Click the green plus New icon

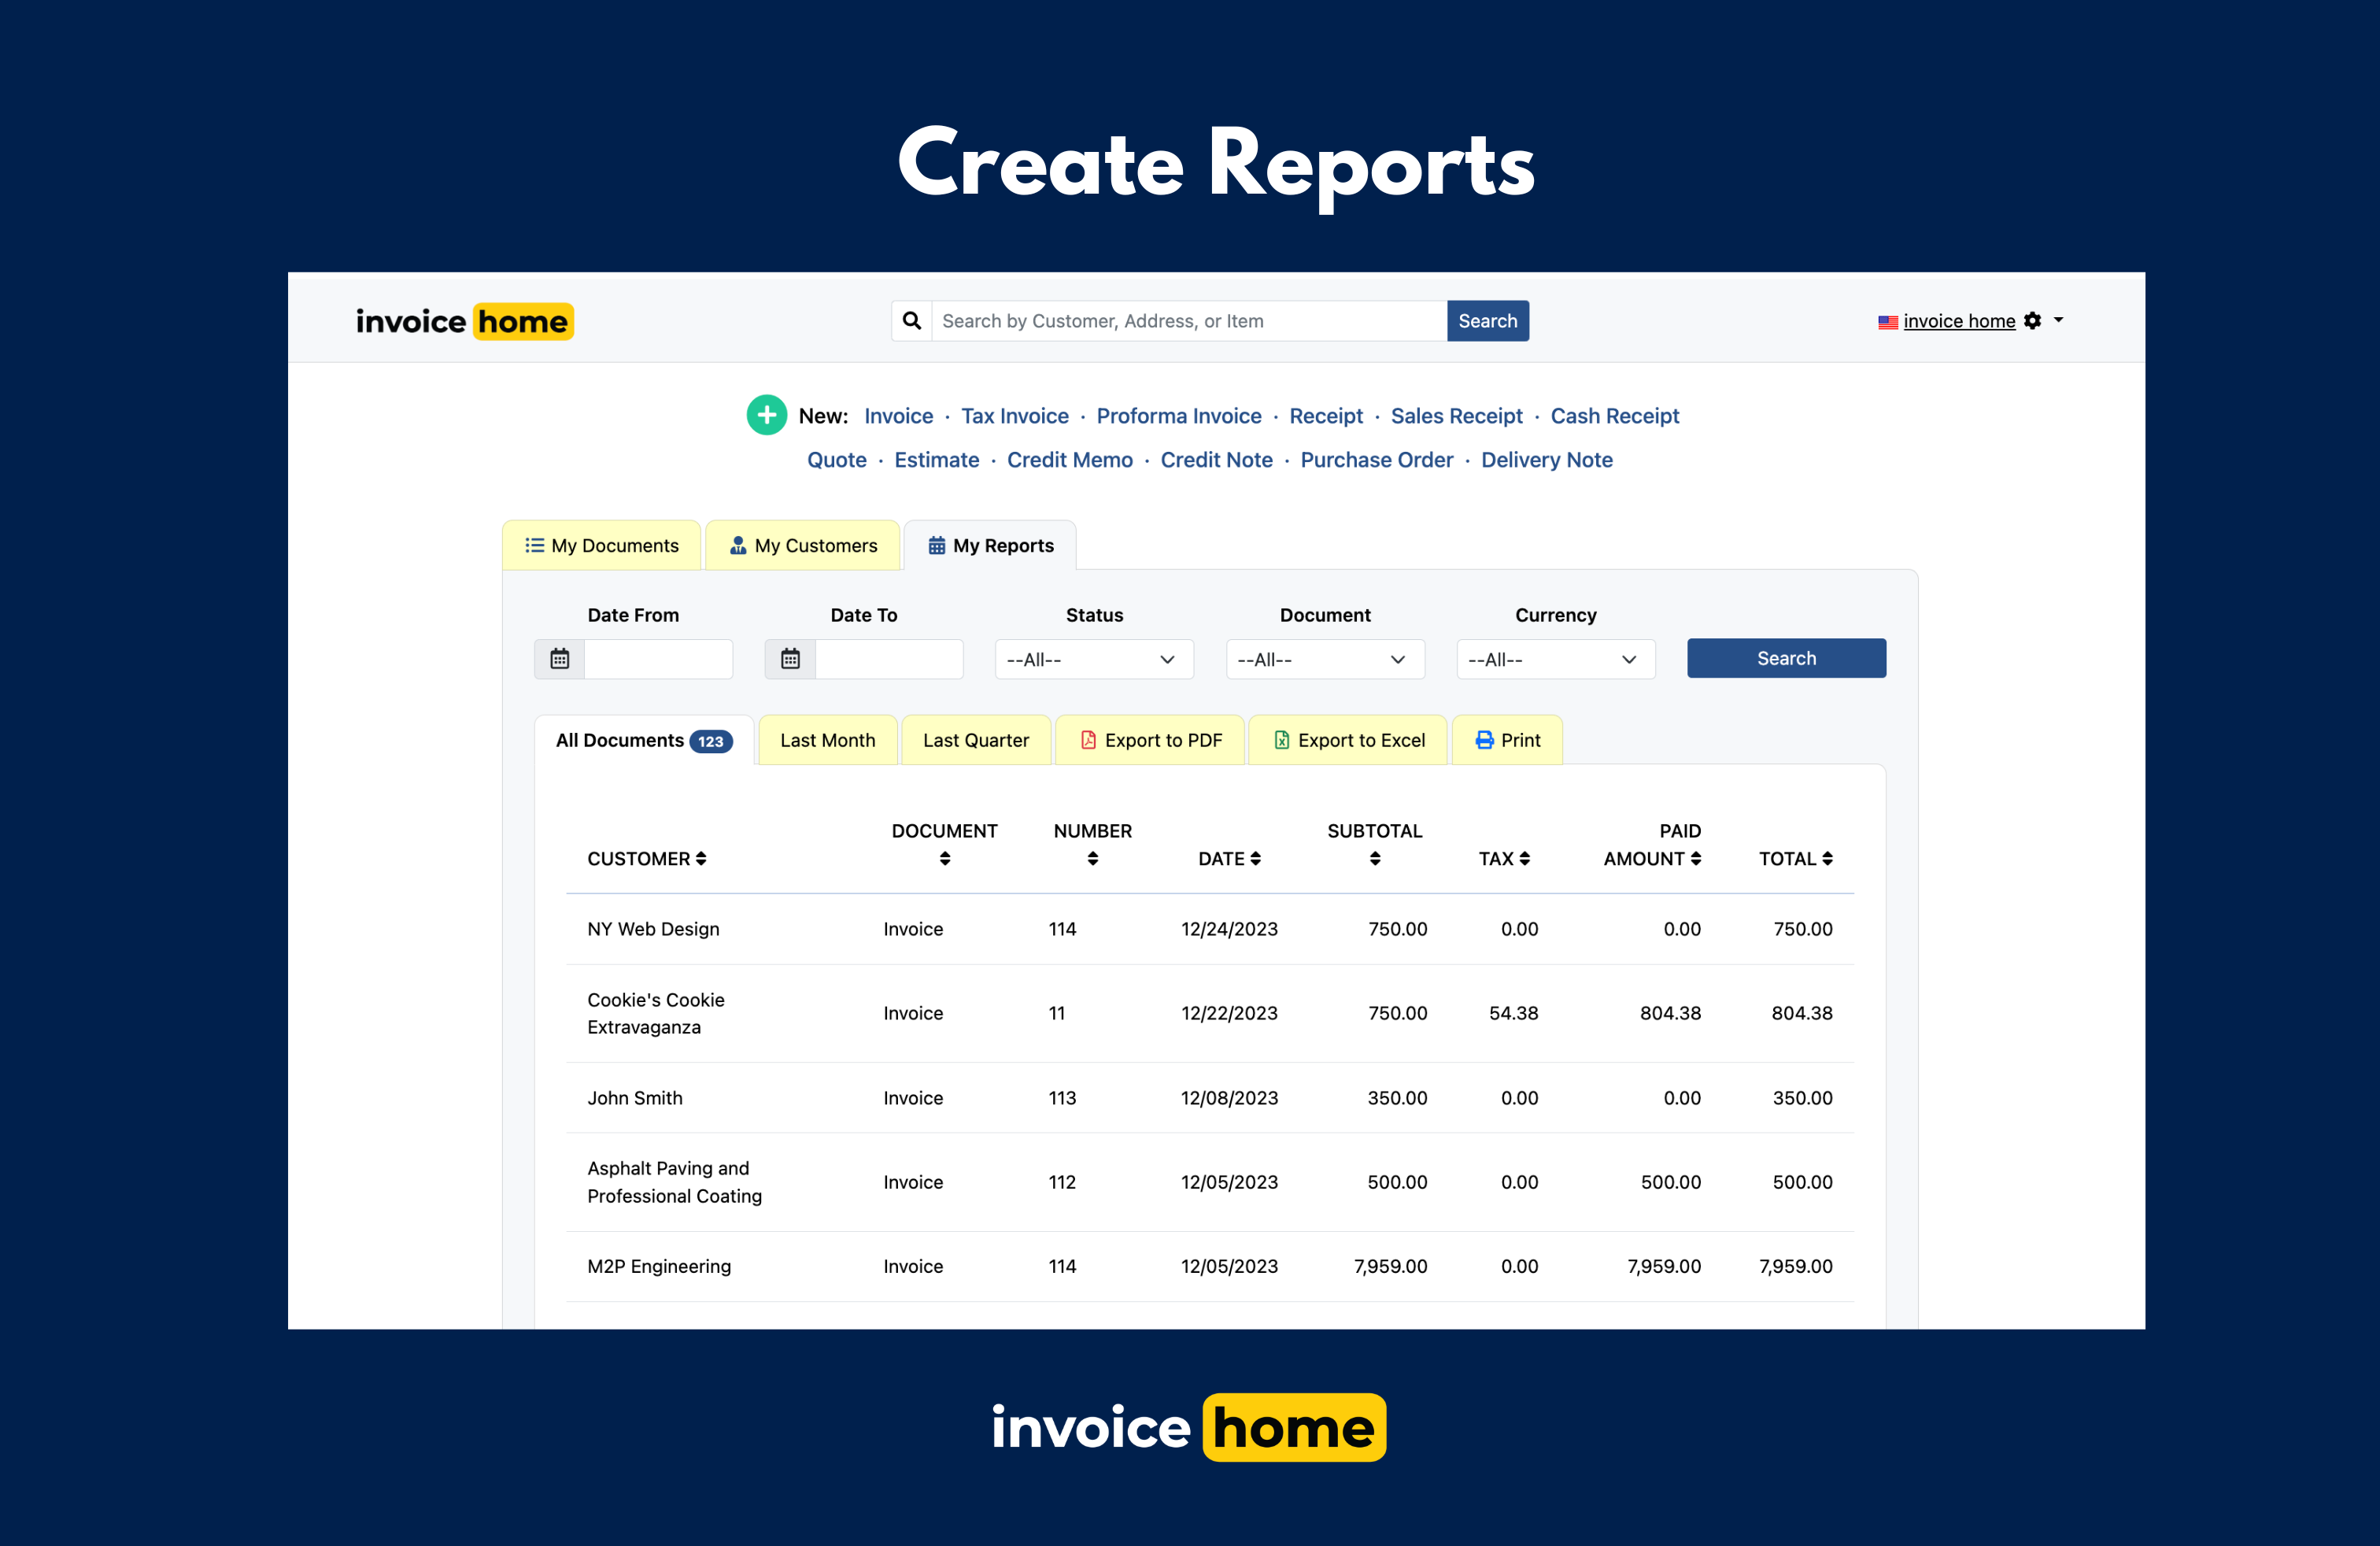point(766,414)
